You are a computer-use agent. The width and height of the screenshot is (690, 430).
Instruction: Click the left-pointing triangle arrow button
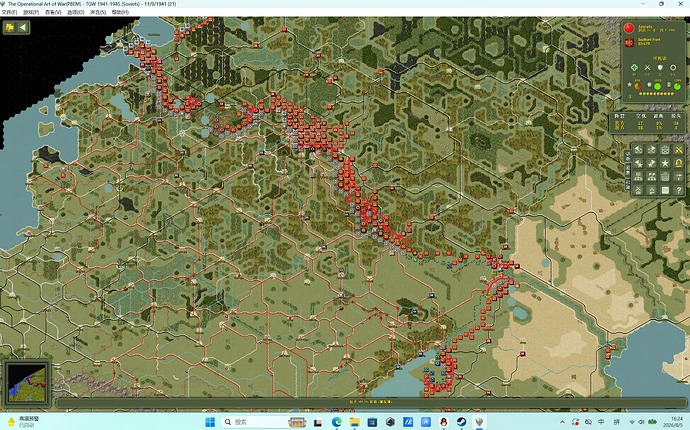pos(22,28)
